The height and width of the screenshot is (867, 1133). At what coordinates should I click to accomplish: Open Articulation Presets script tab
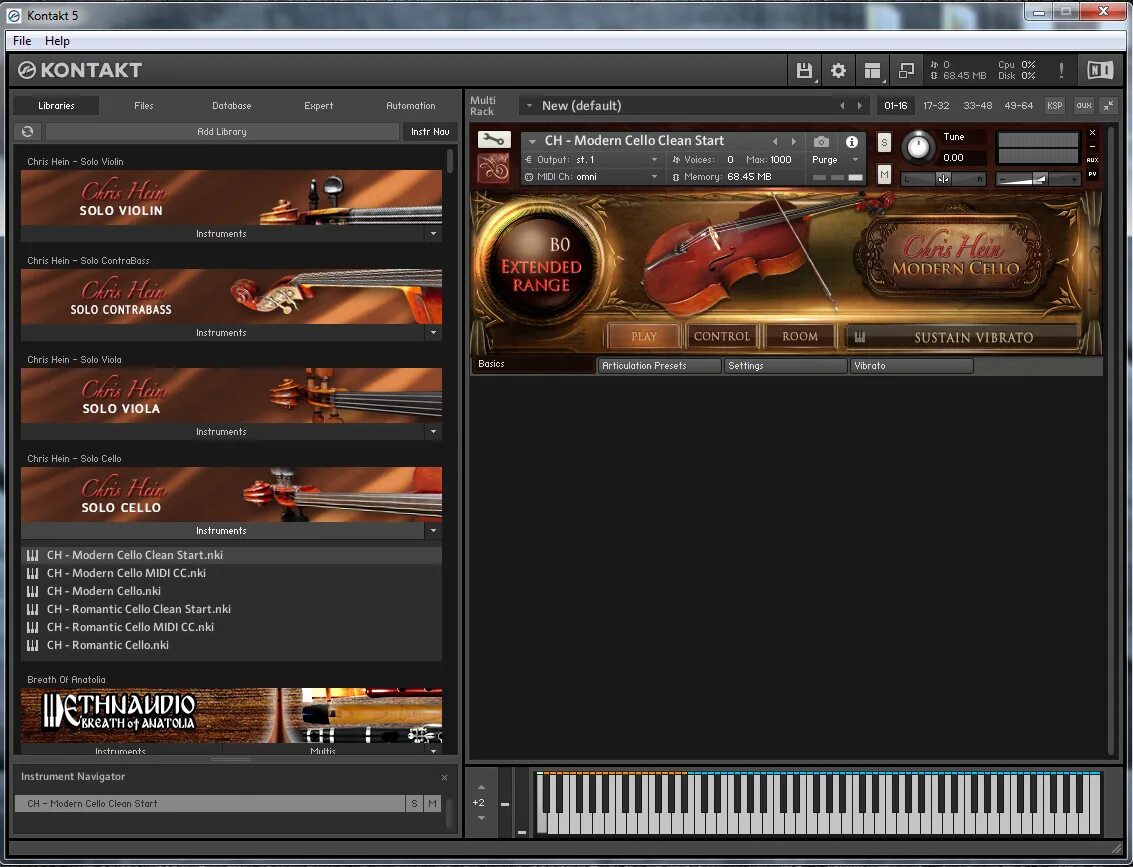[x=659, y=366]
